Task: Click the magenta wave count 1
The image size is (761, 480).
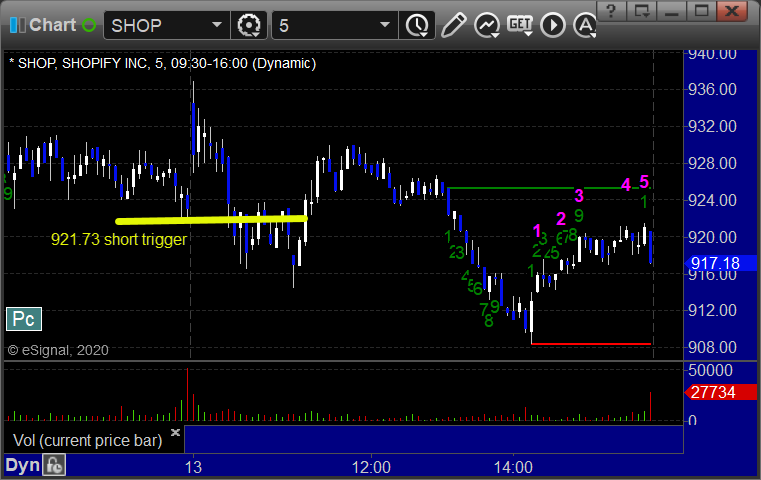Action: click(537, 231)
